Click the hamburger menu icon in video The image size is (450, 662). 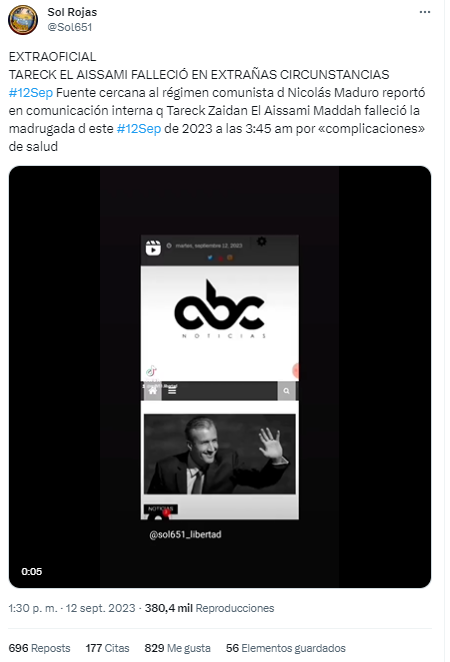click(172, 391)
